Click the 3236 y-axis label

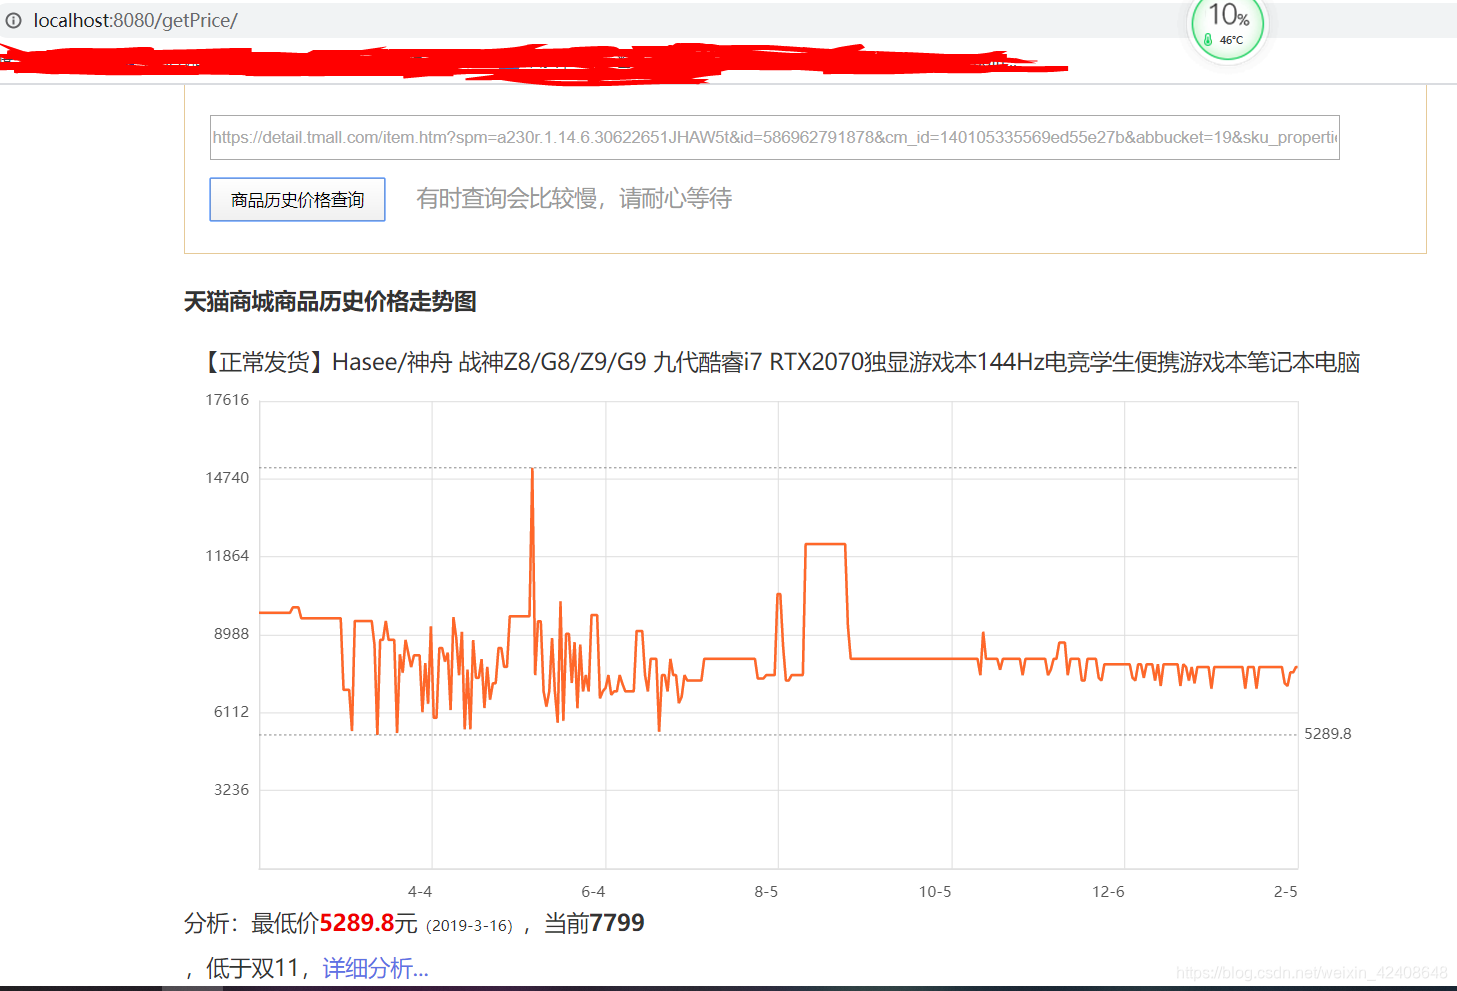coord(231,790)
